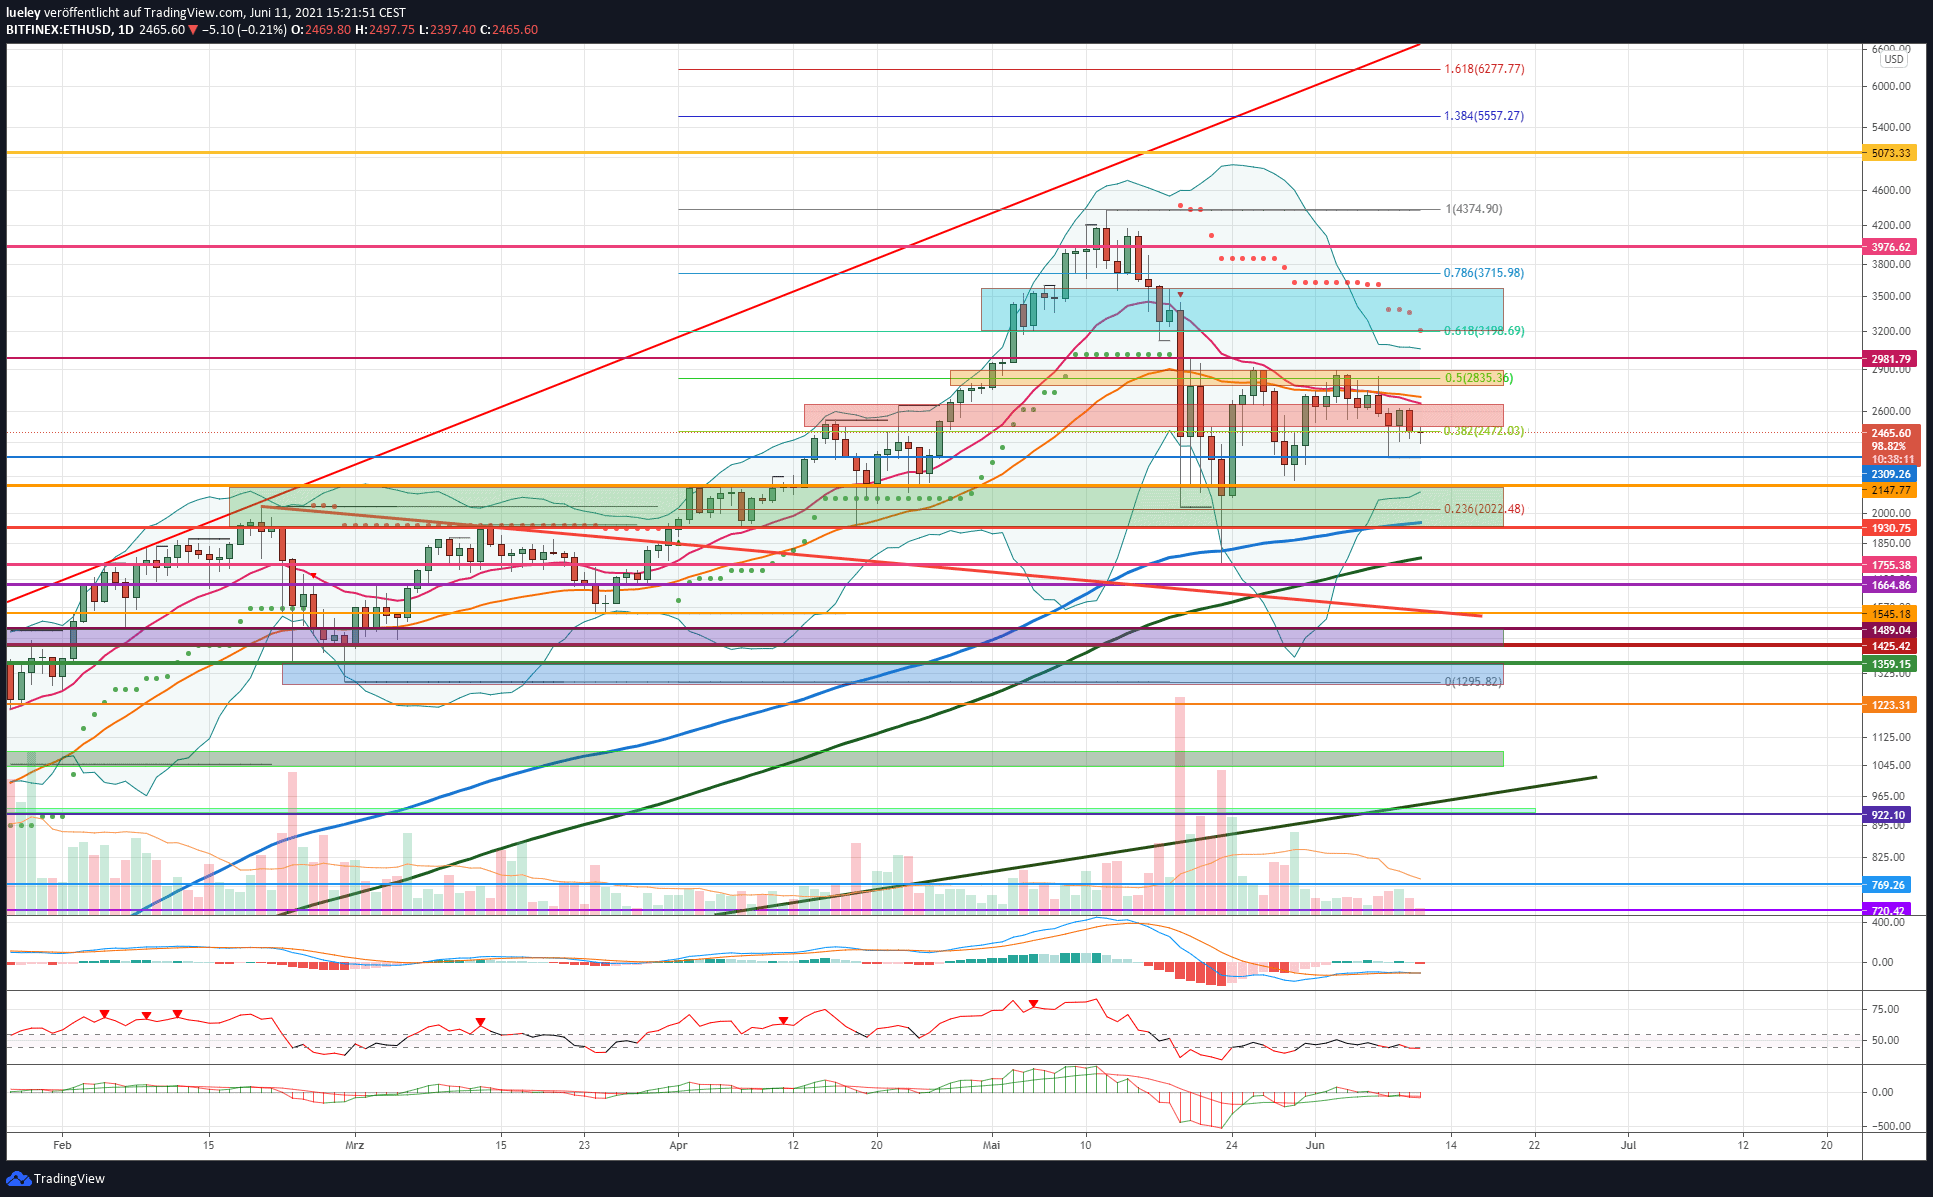Click the Mrz date on time axis
The image size is (1933, 1197).
coord(354,1145)
